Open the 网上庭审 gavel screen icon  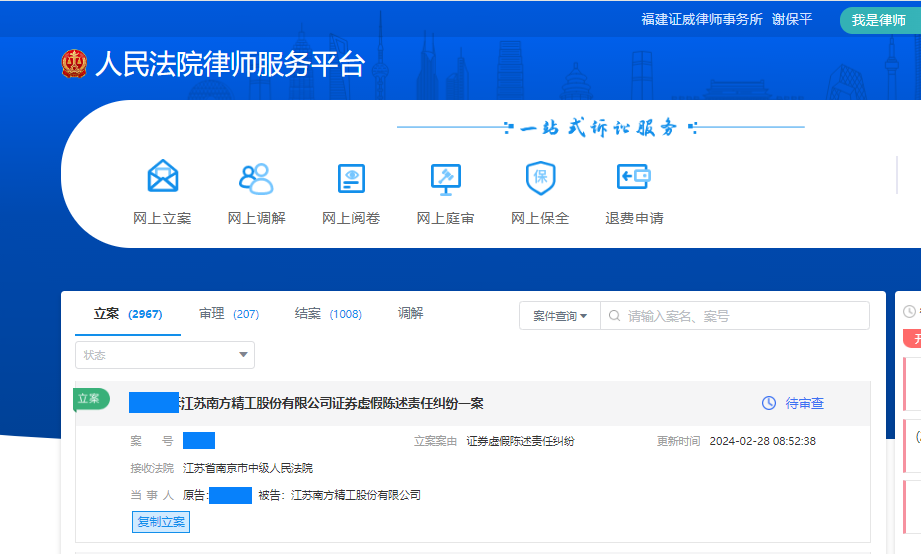(446, 179)
